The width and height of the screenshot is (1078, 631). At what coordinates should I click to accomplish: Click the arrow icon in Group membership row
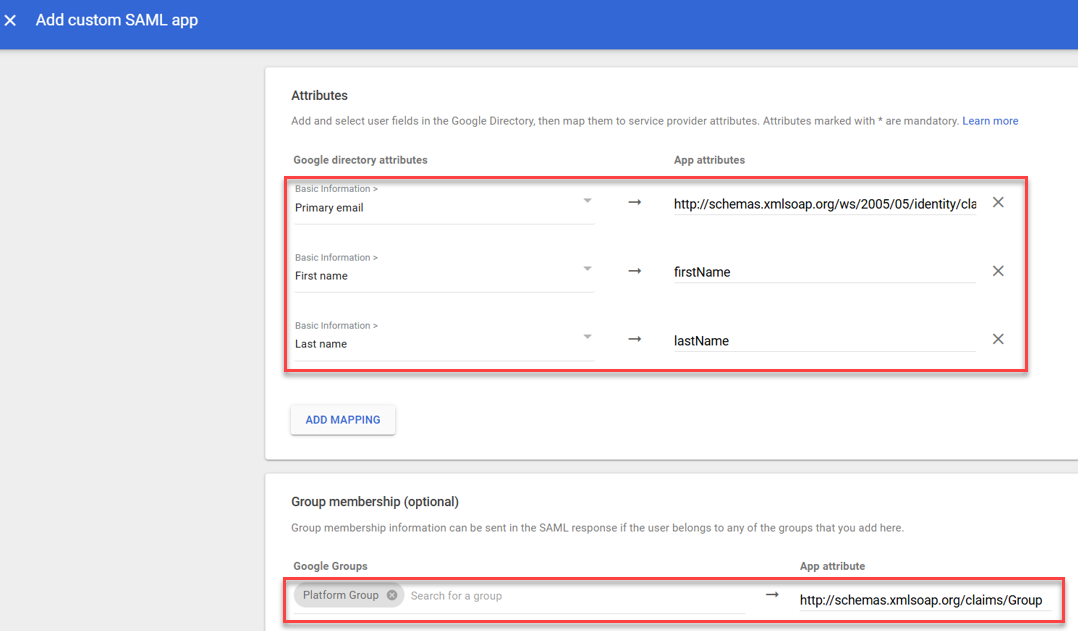click(x=772, y=595)
